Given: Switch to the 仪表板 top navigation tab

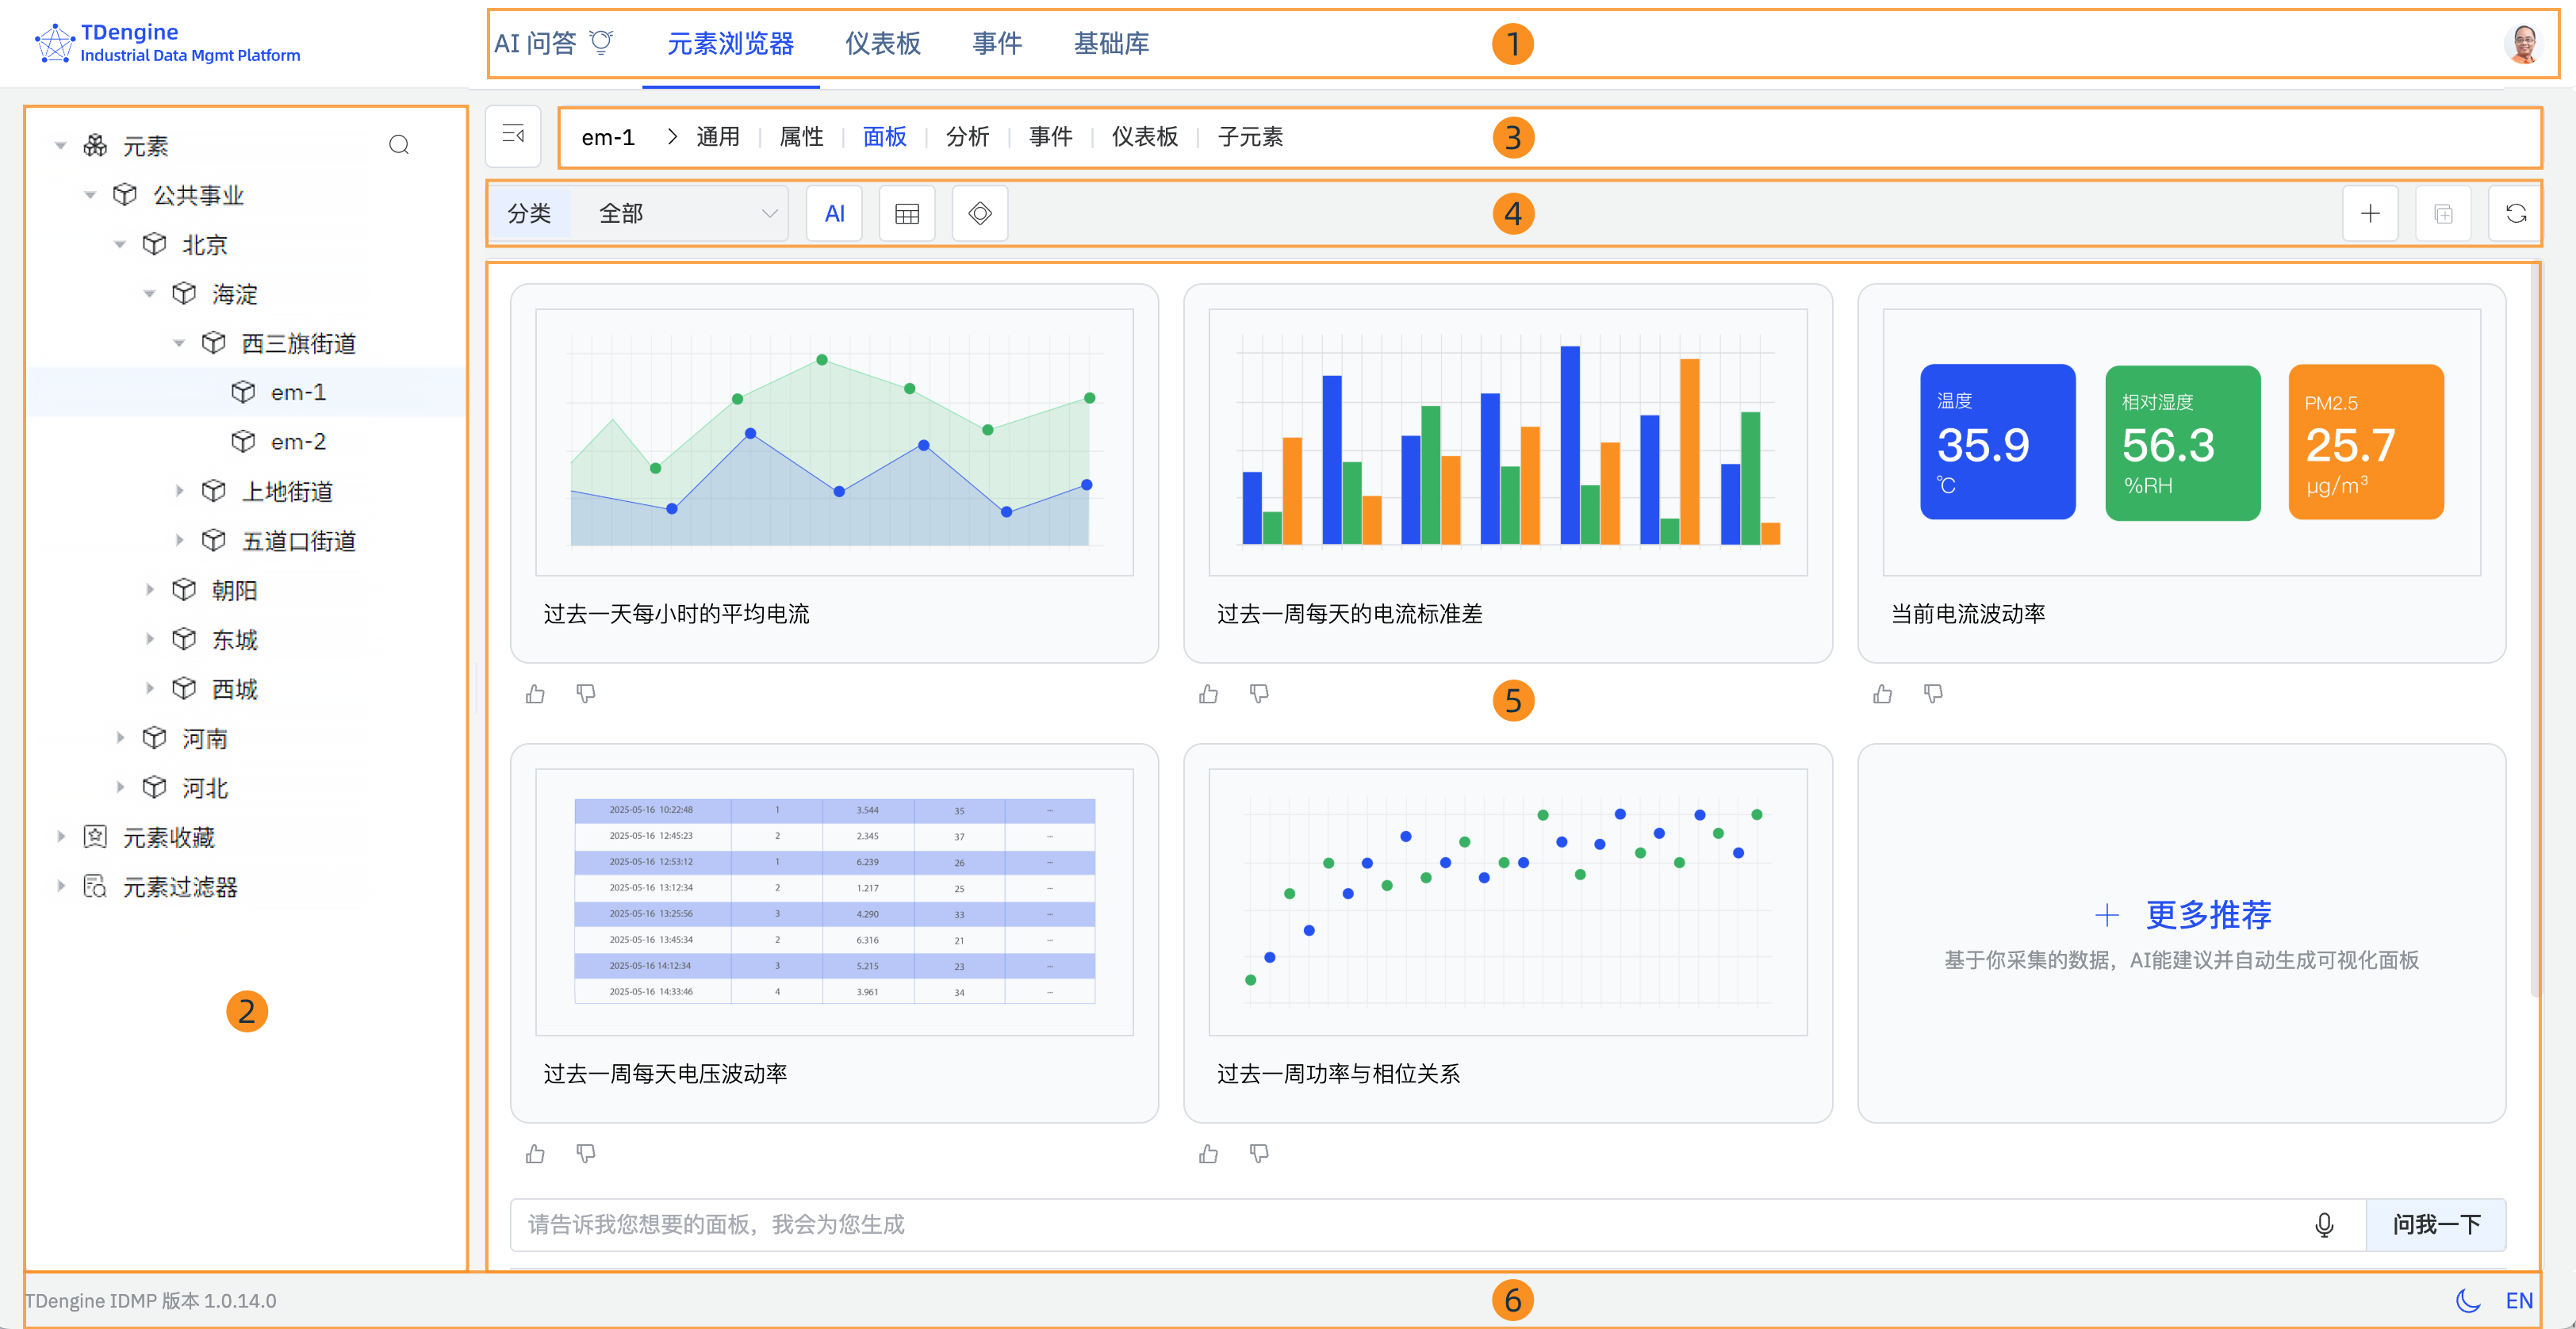Looking at the screenshot, I should click(882, 43).
